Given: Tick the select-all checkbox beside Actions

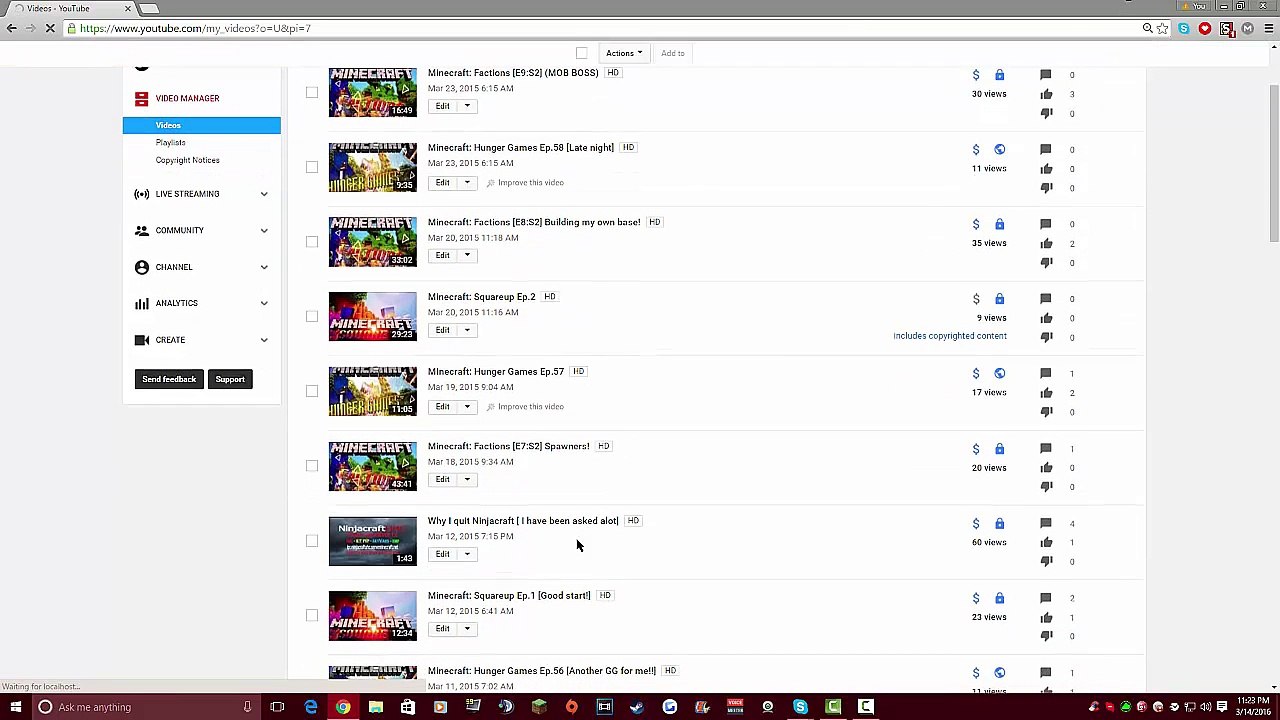Looking at the screenshot, I should 582,53.
